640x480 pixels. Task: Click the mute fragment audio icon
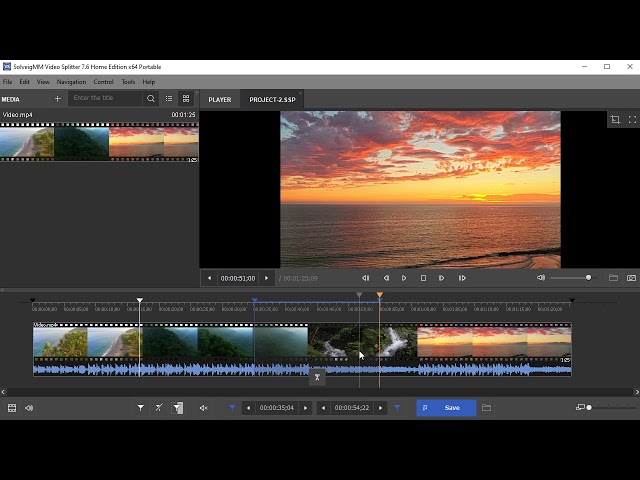pos(203,408)
